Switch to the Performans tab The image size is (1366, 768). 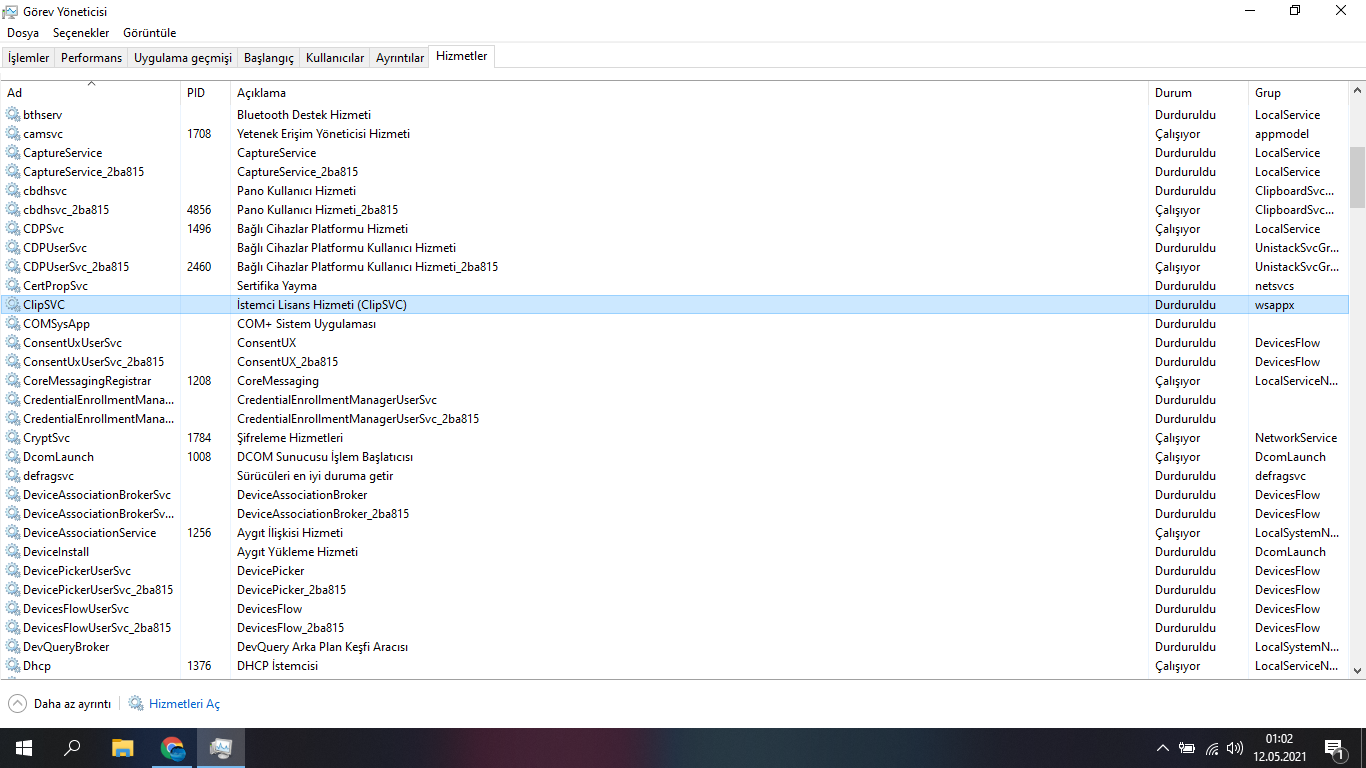coord(91,58)
